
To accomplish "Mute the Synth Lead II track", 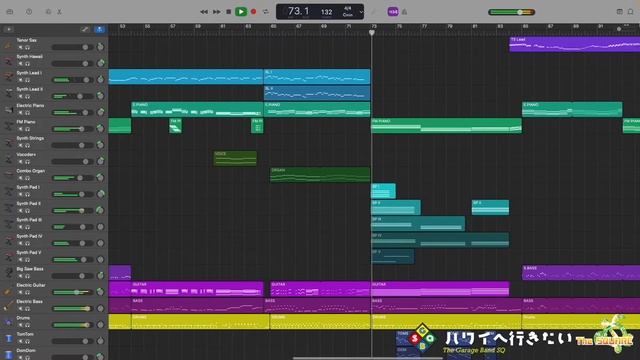I will (x=20, y=96).
